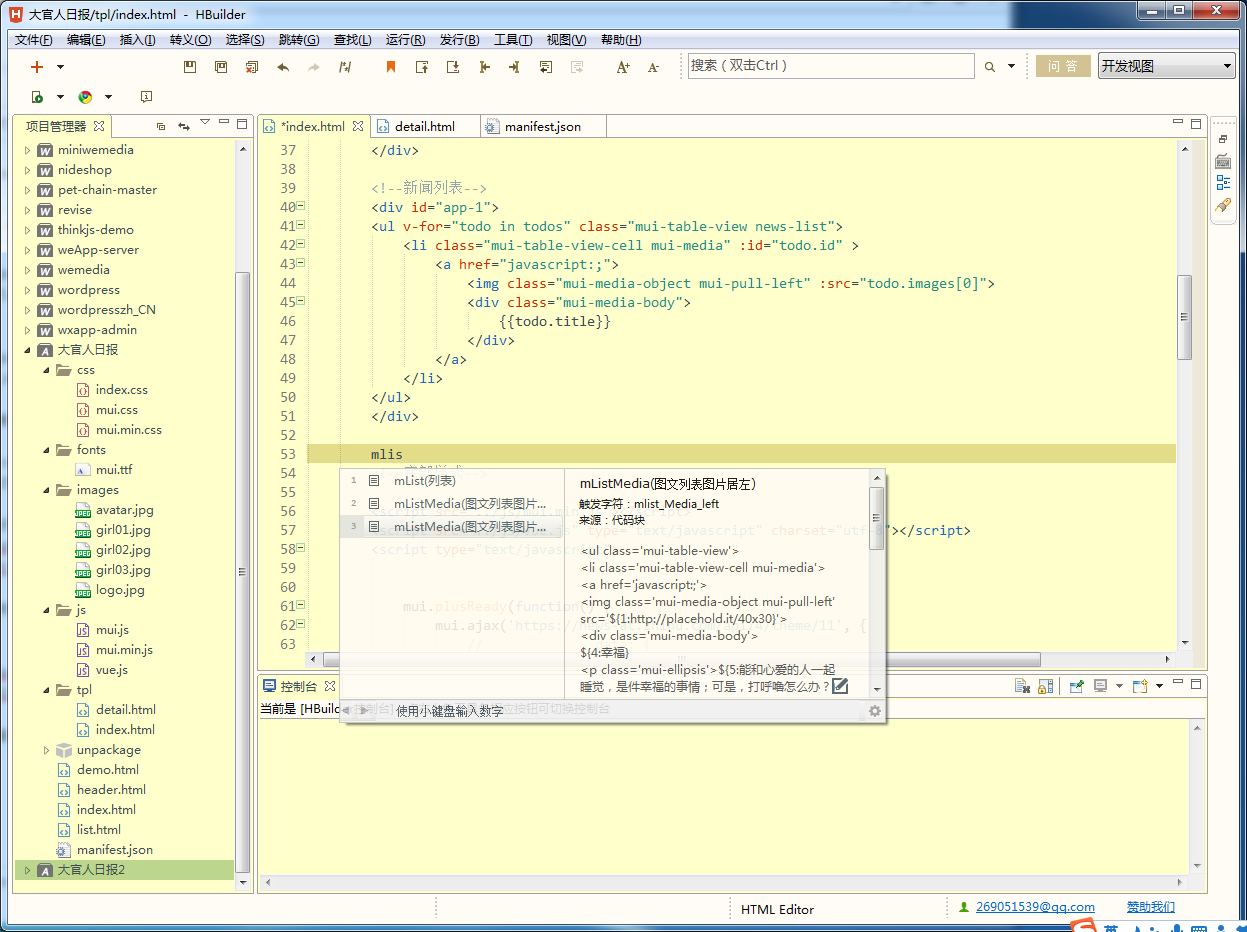The width and height of the screenshot is (1247, 932).
Task: Click the Save All toolbar icon
Action: [x=221, y=67]
